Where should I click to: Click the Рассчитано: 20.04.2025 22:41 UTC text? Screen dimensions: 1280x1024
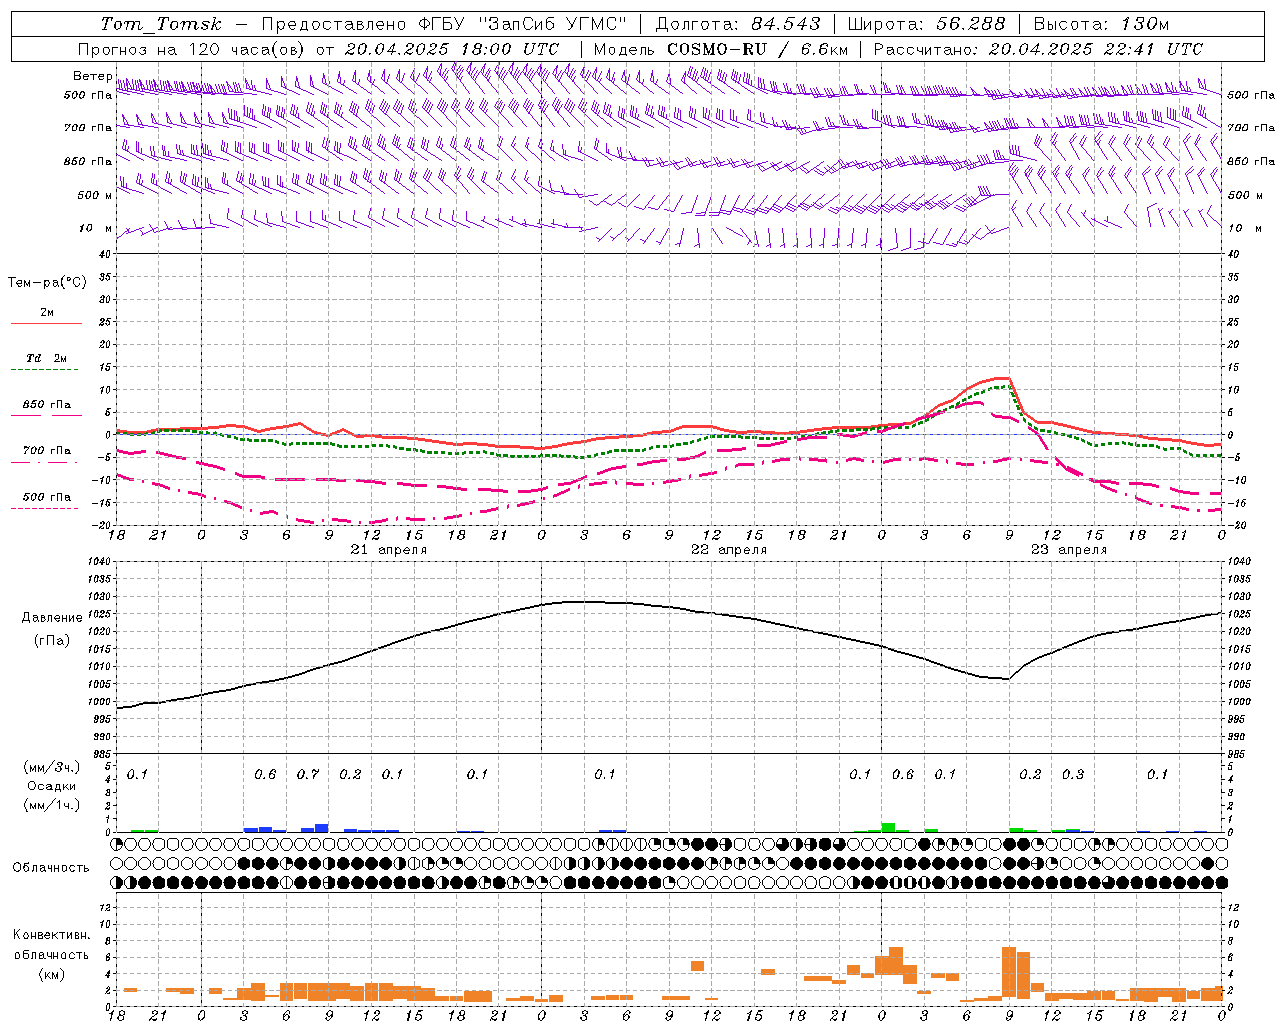click(1038, 49)
